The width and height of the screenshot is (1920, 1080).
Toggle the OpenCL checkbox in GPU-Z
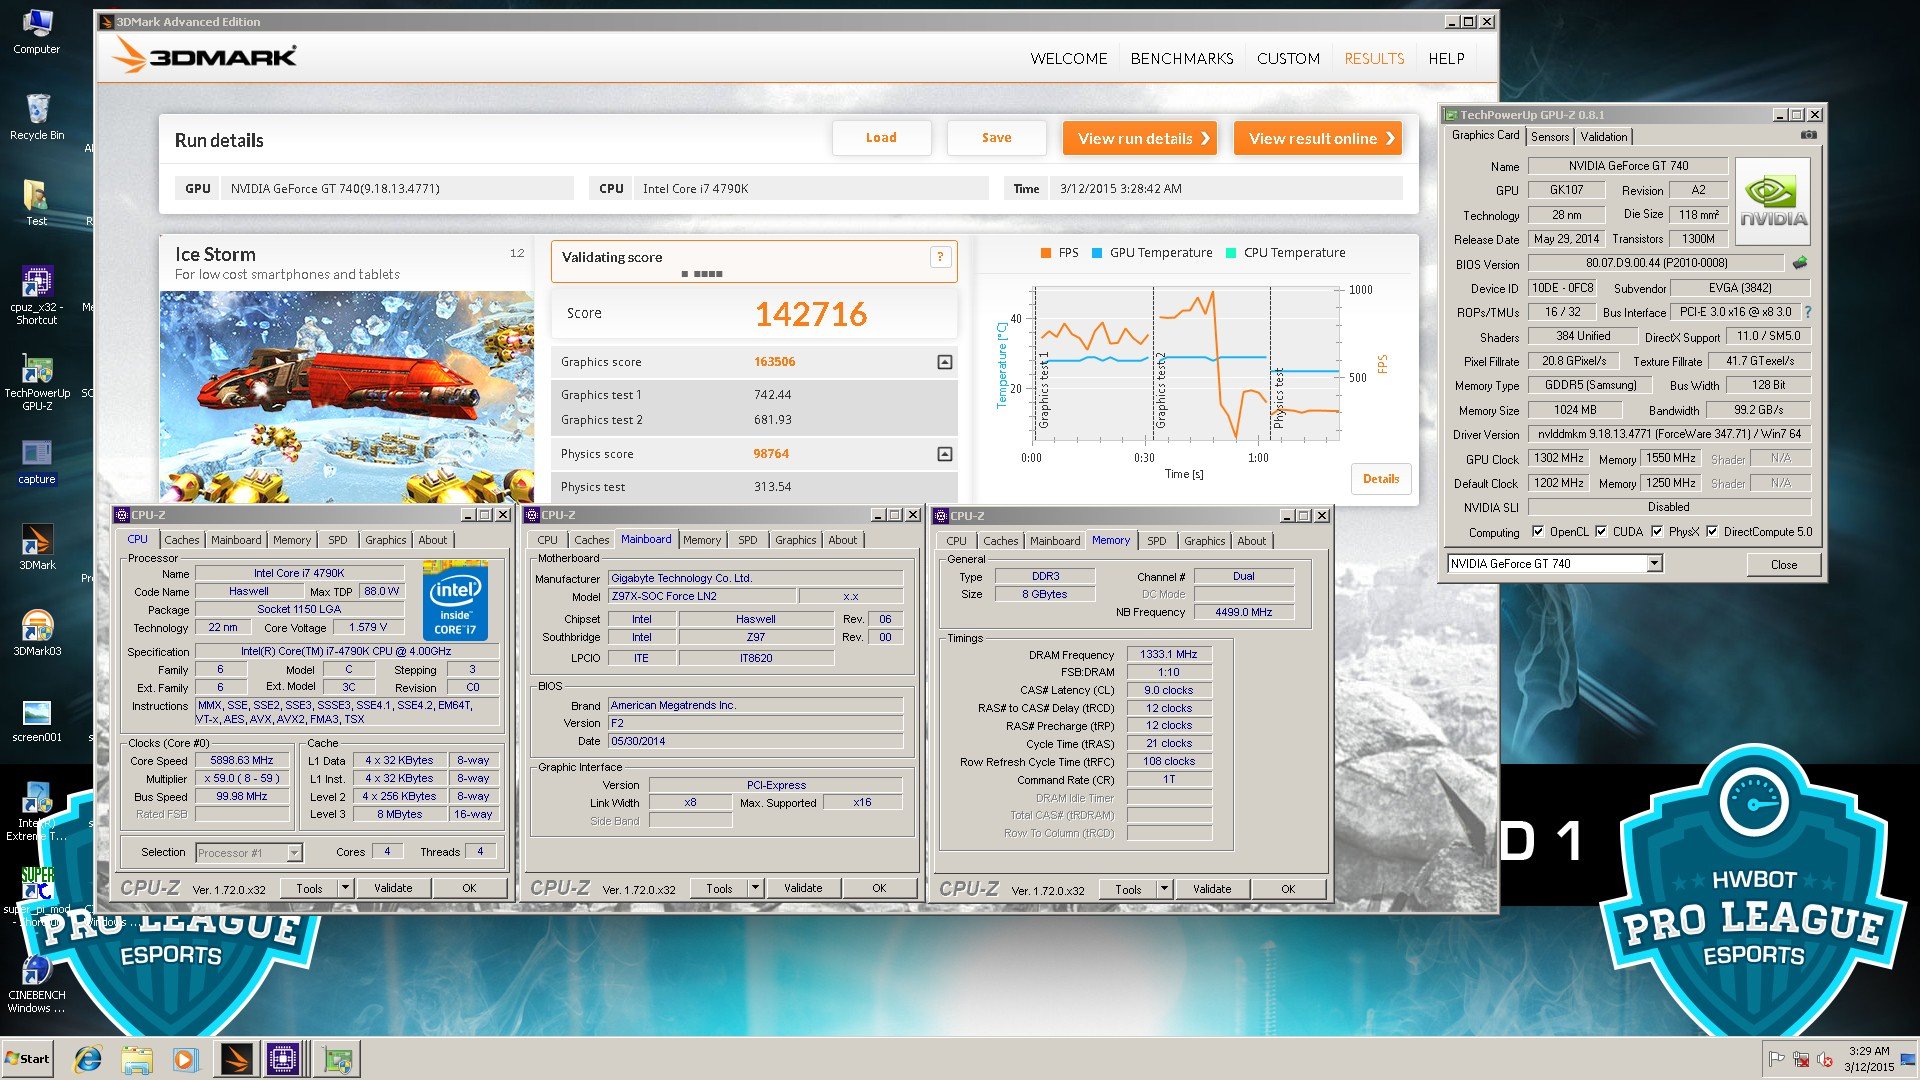coord(1538,532)
